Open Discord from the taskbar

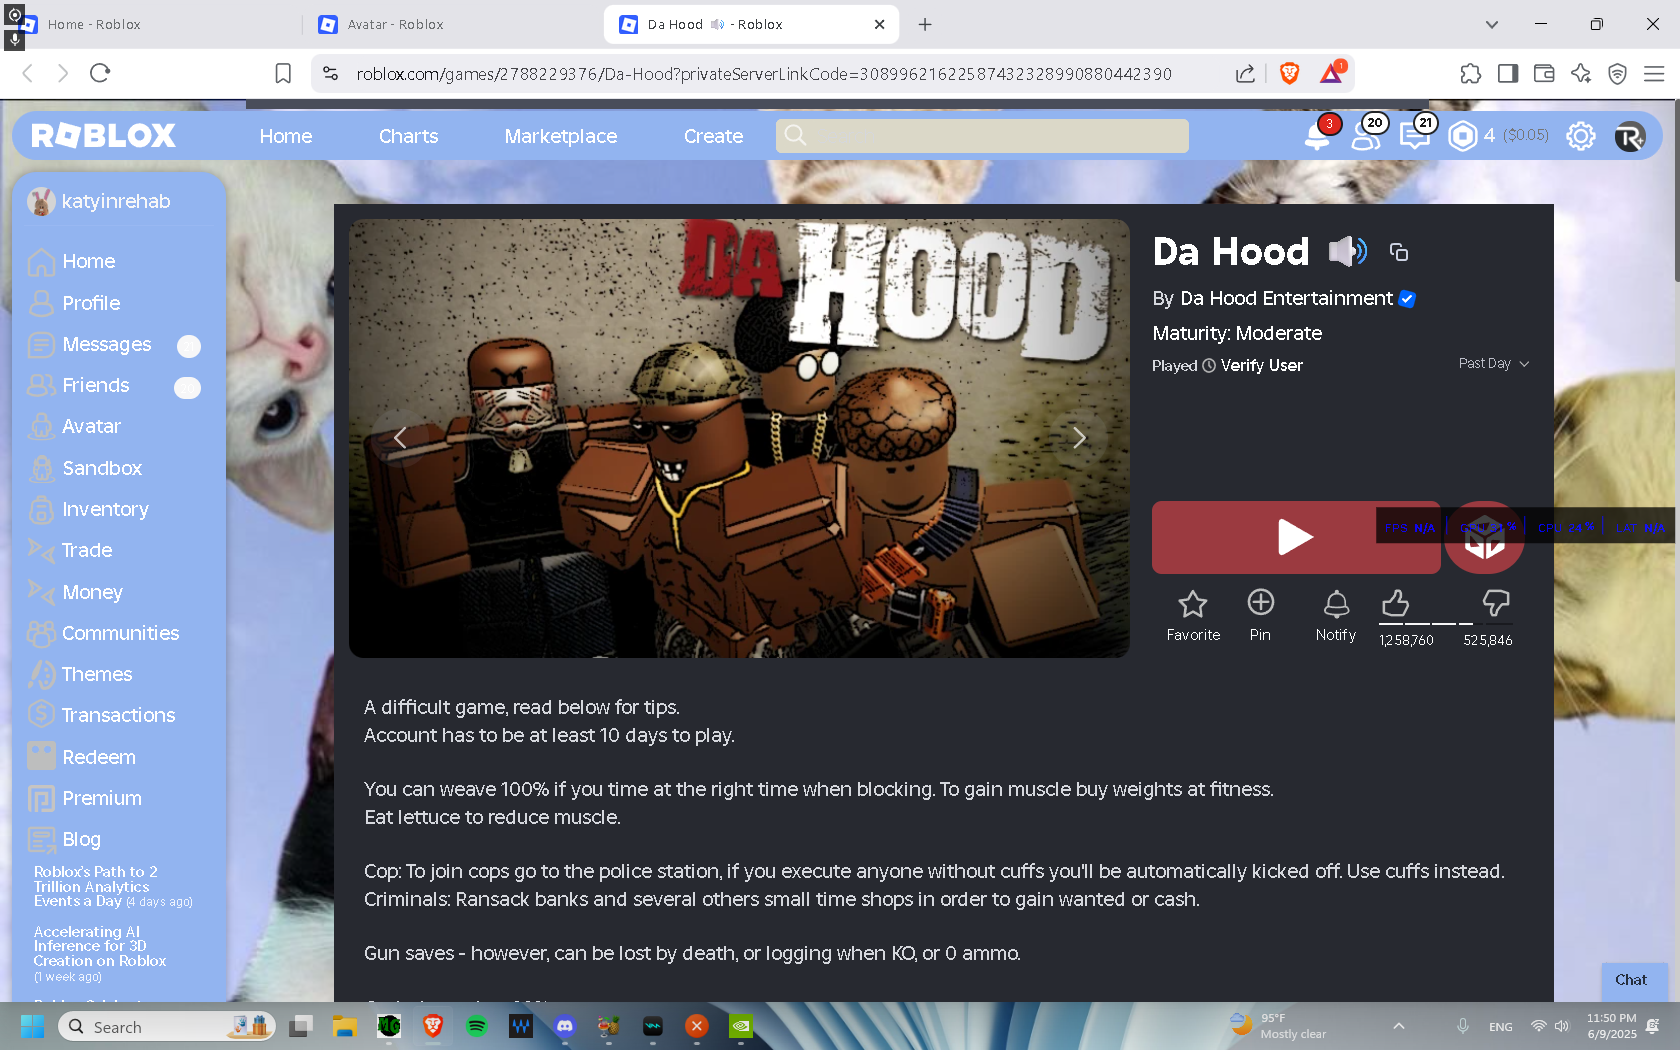point(565,1026)
